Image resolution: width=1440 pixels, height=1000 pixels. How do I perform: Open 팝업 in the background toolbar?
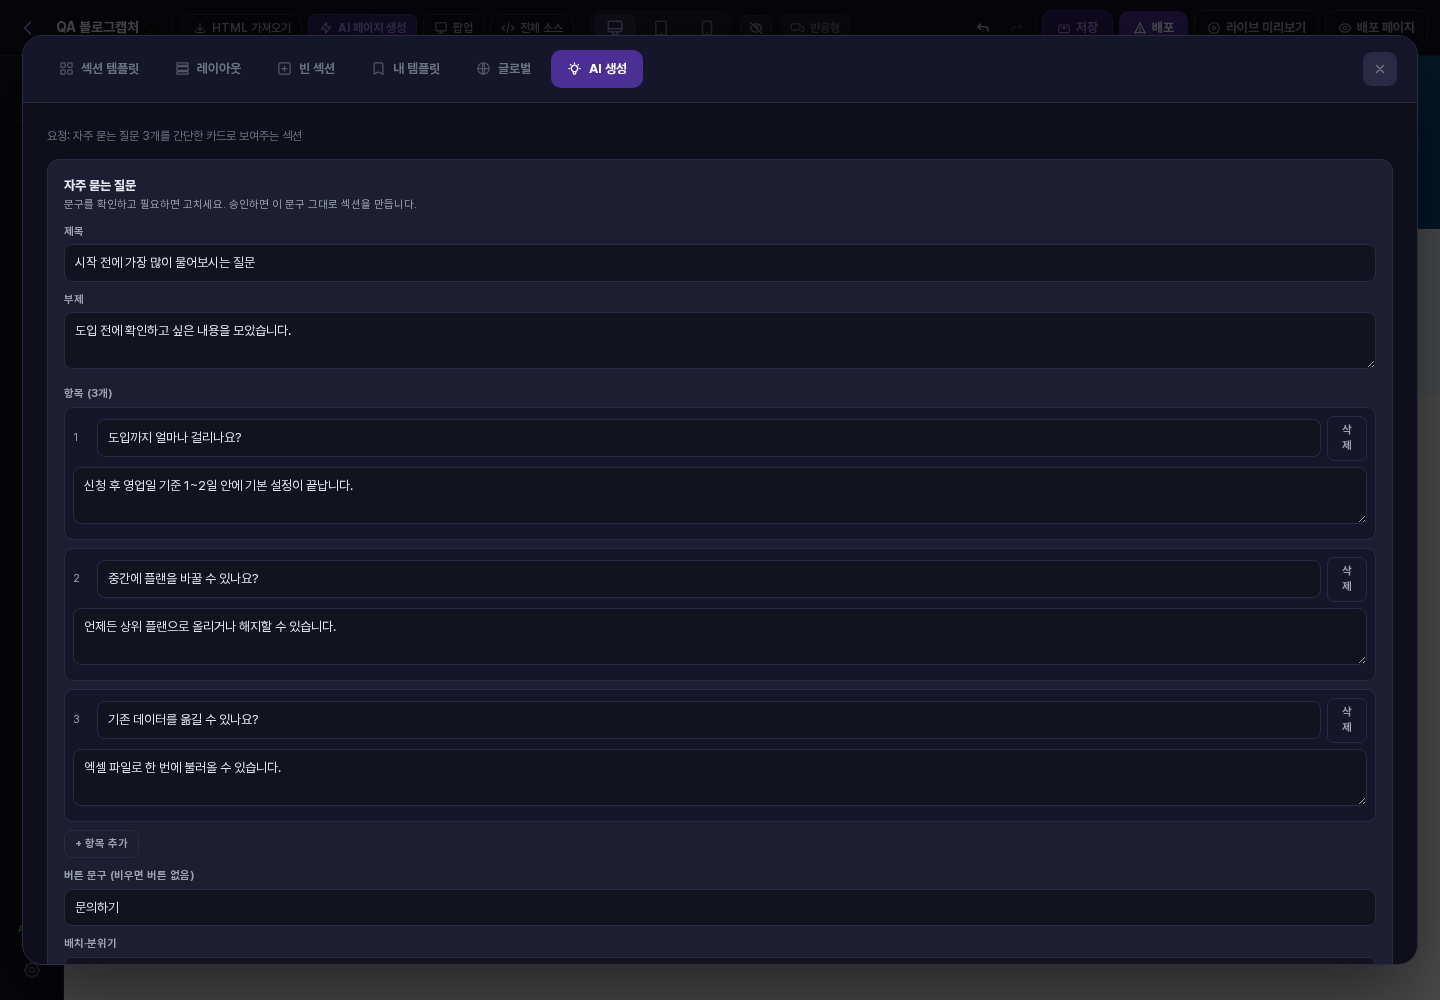(454, 28)
